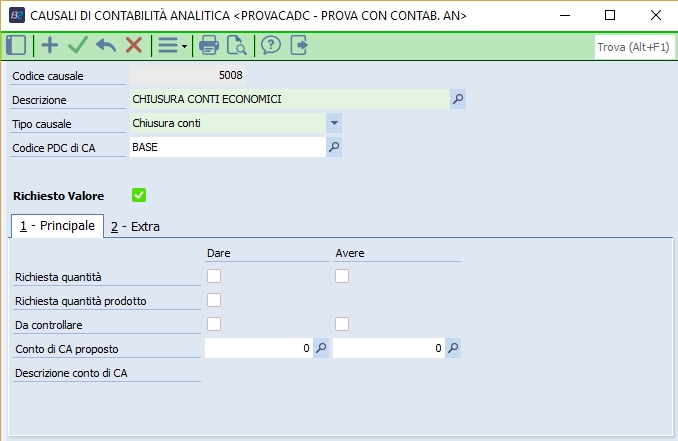Open the help question mark icon
The image size is (678, 441).
tap(270, 45)
